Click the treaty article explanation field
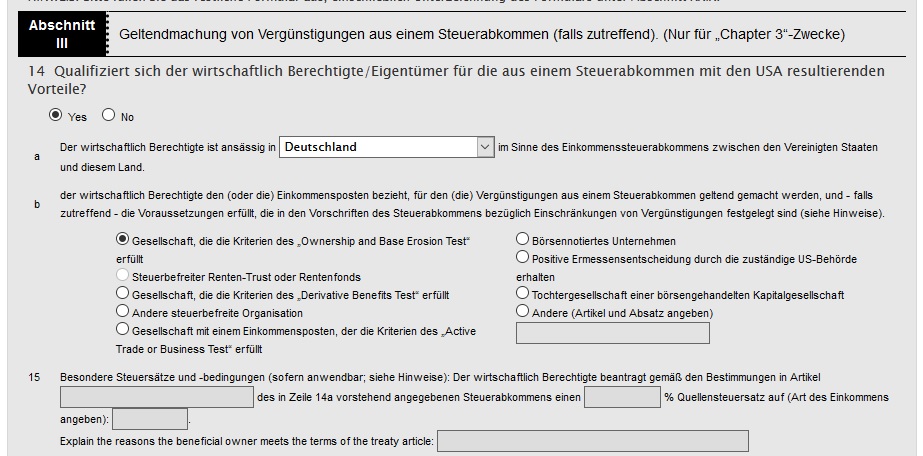Screen dimensions: 923x456 593,441
